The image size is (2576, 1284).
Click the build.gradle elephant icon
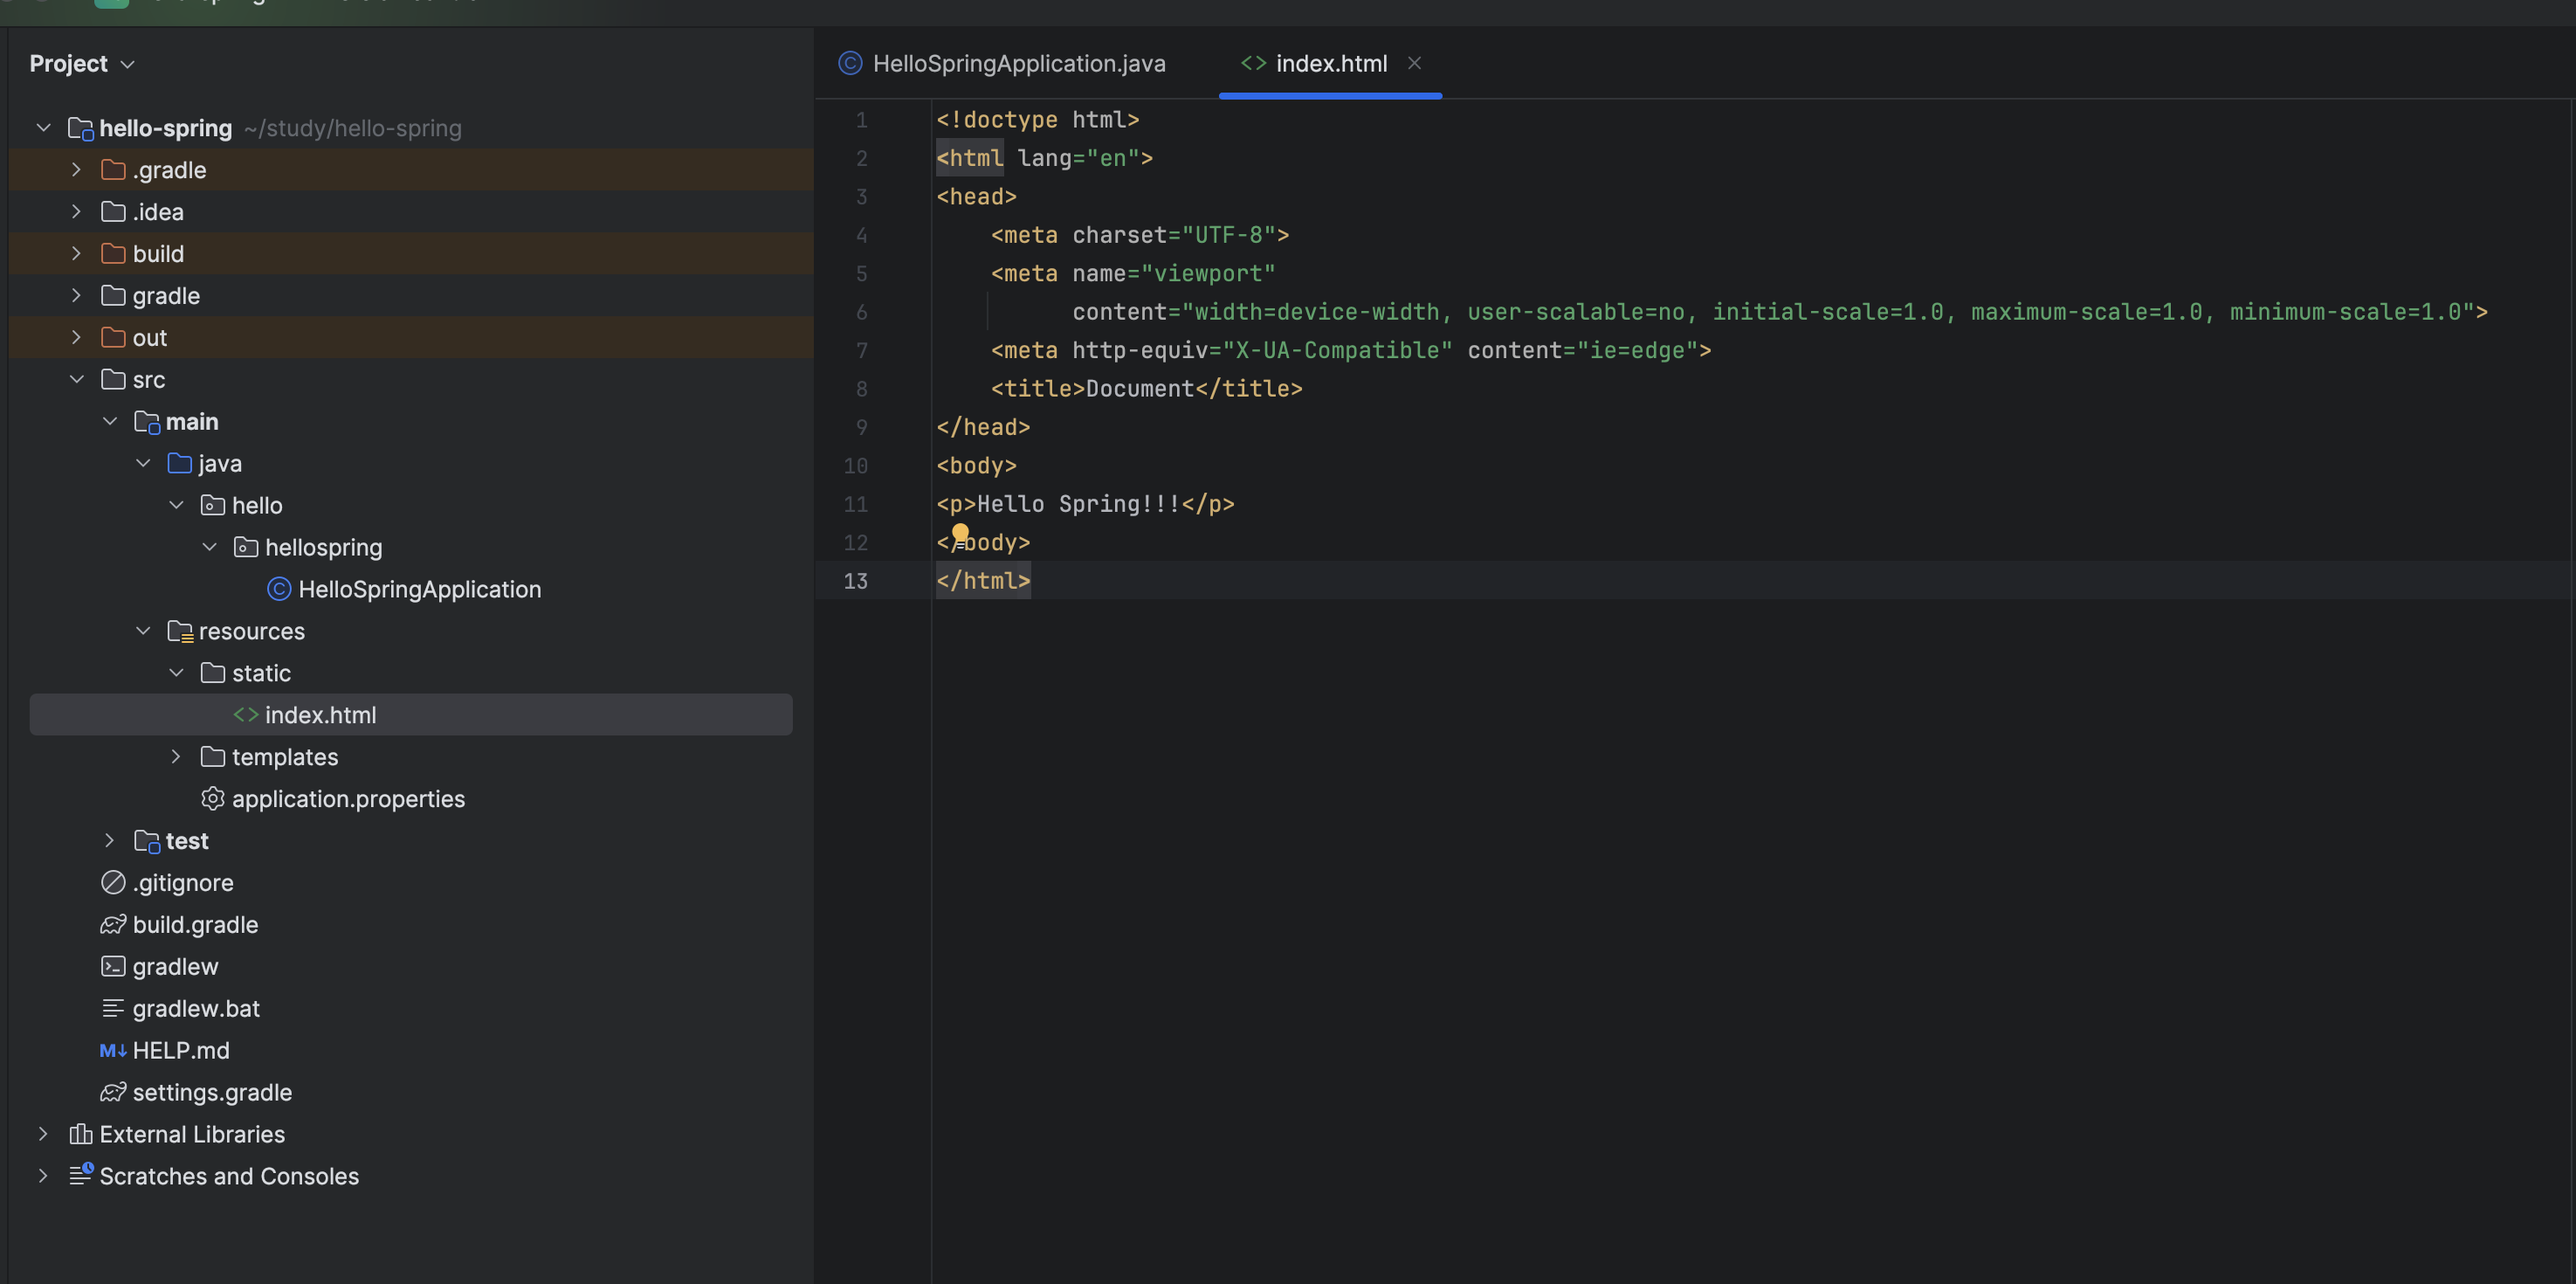click(113, 925)
